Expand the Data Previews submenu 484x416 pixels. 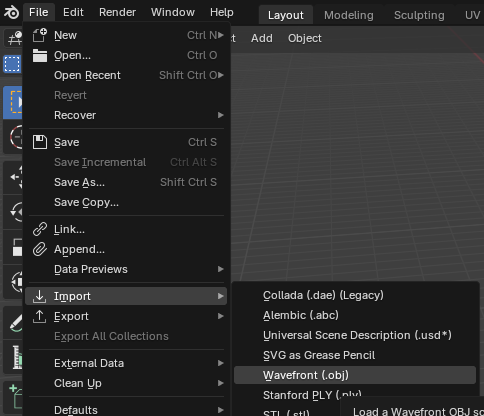click(x=126, y=269)
